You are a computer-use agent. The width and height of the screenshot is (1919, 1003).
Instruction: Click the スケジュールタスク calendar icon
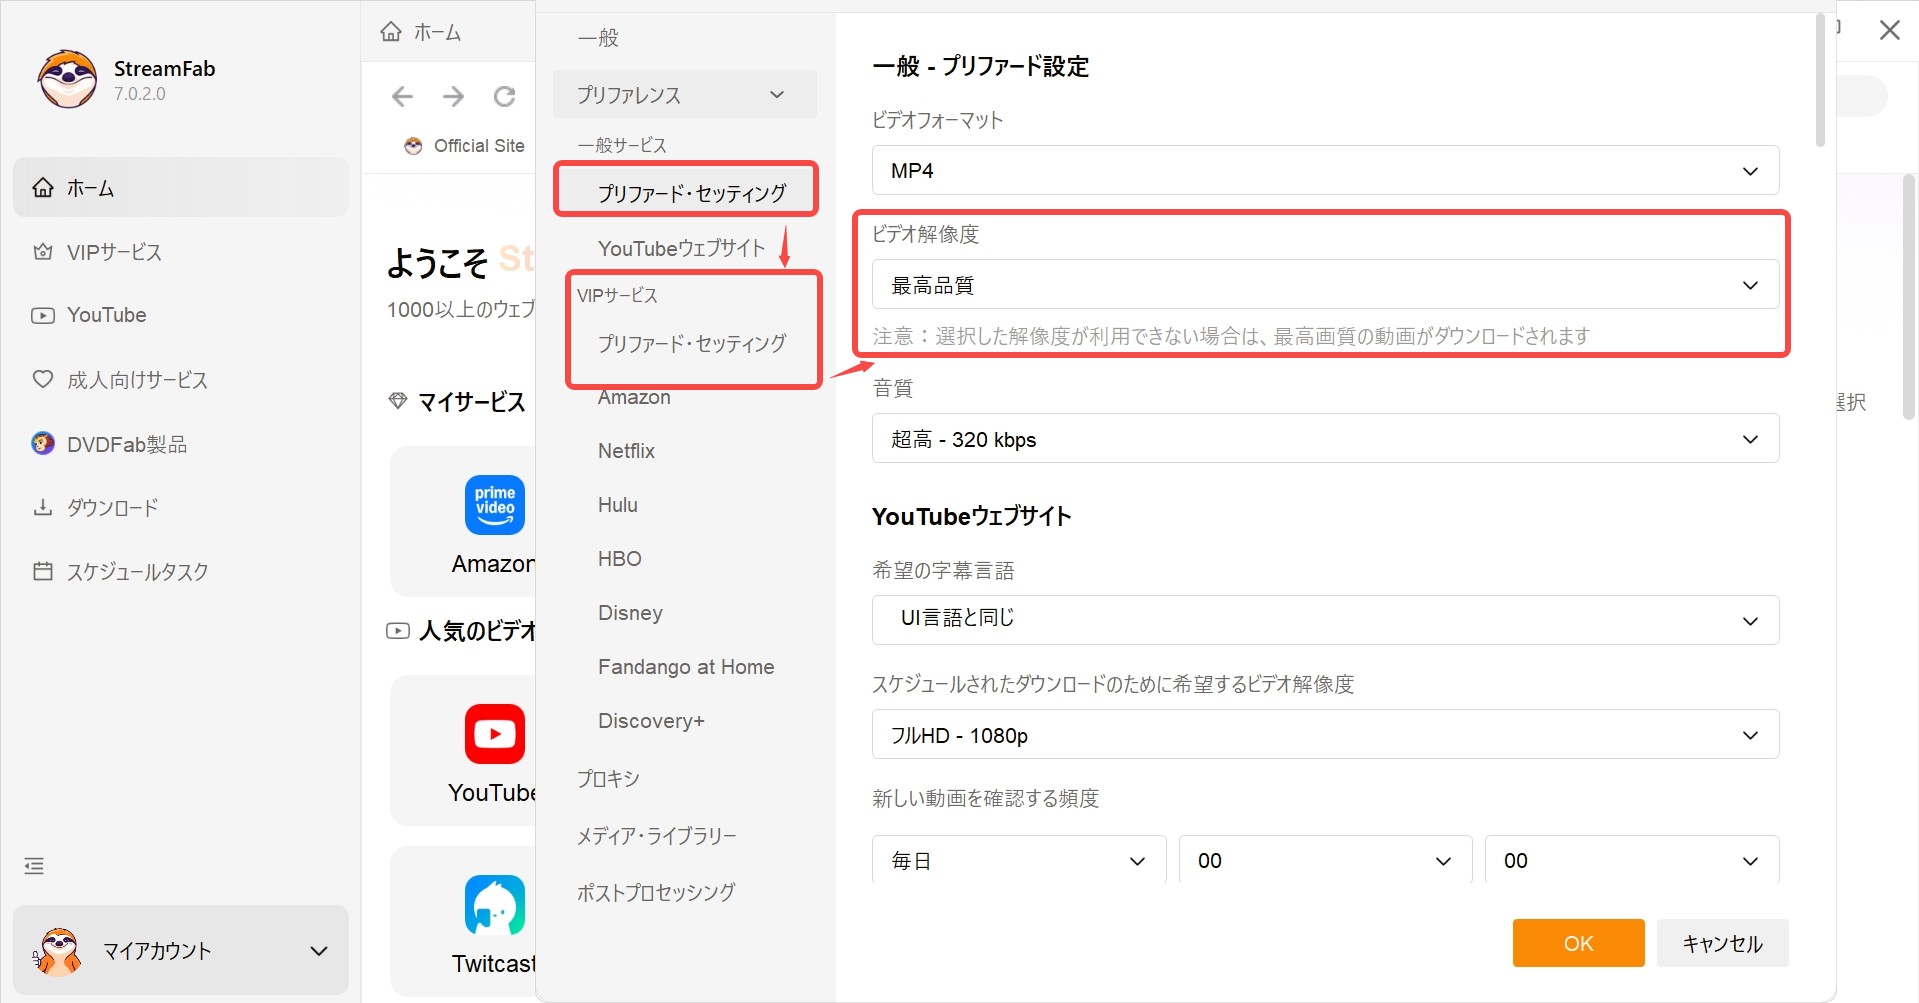(x=43, y=571)
